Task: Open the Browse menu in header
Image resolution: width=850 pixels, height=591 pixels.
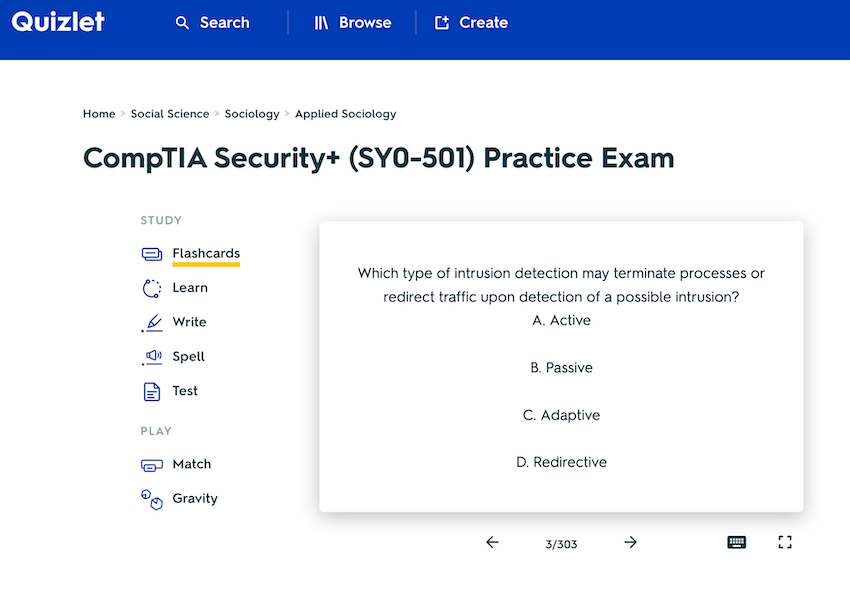Action: point(352,23)
